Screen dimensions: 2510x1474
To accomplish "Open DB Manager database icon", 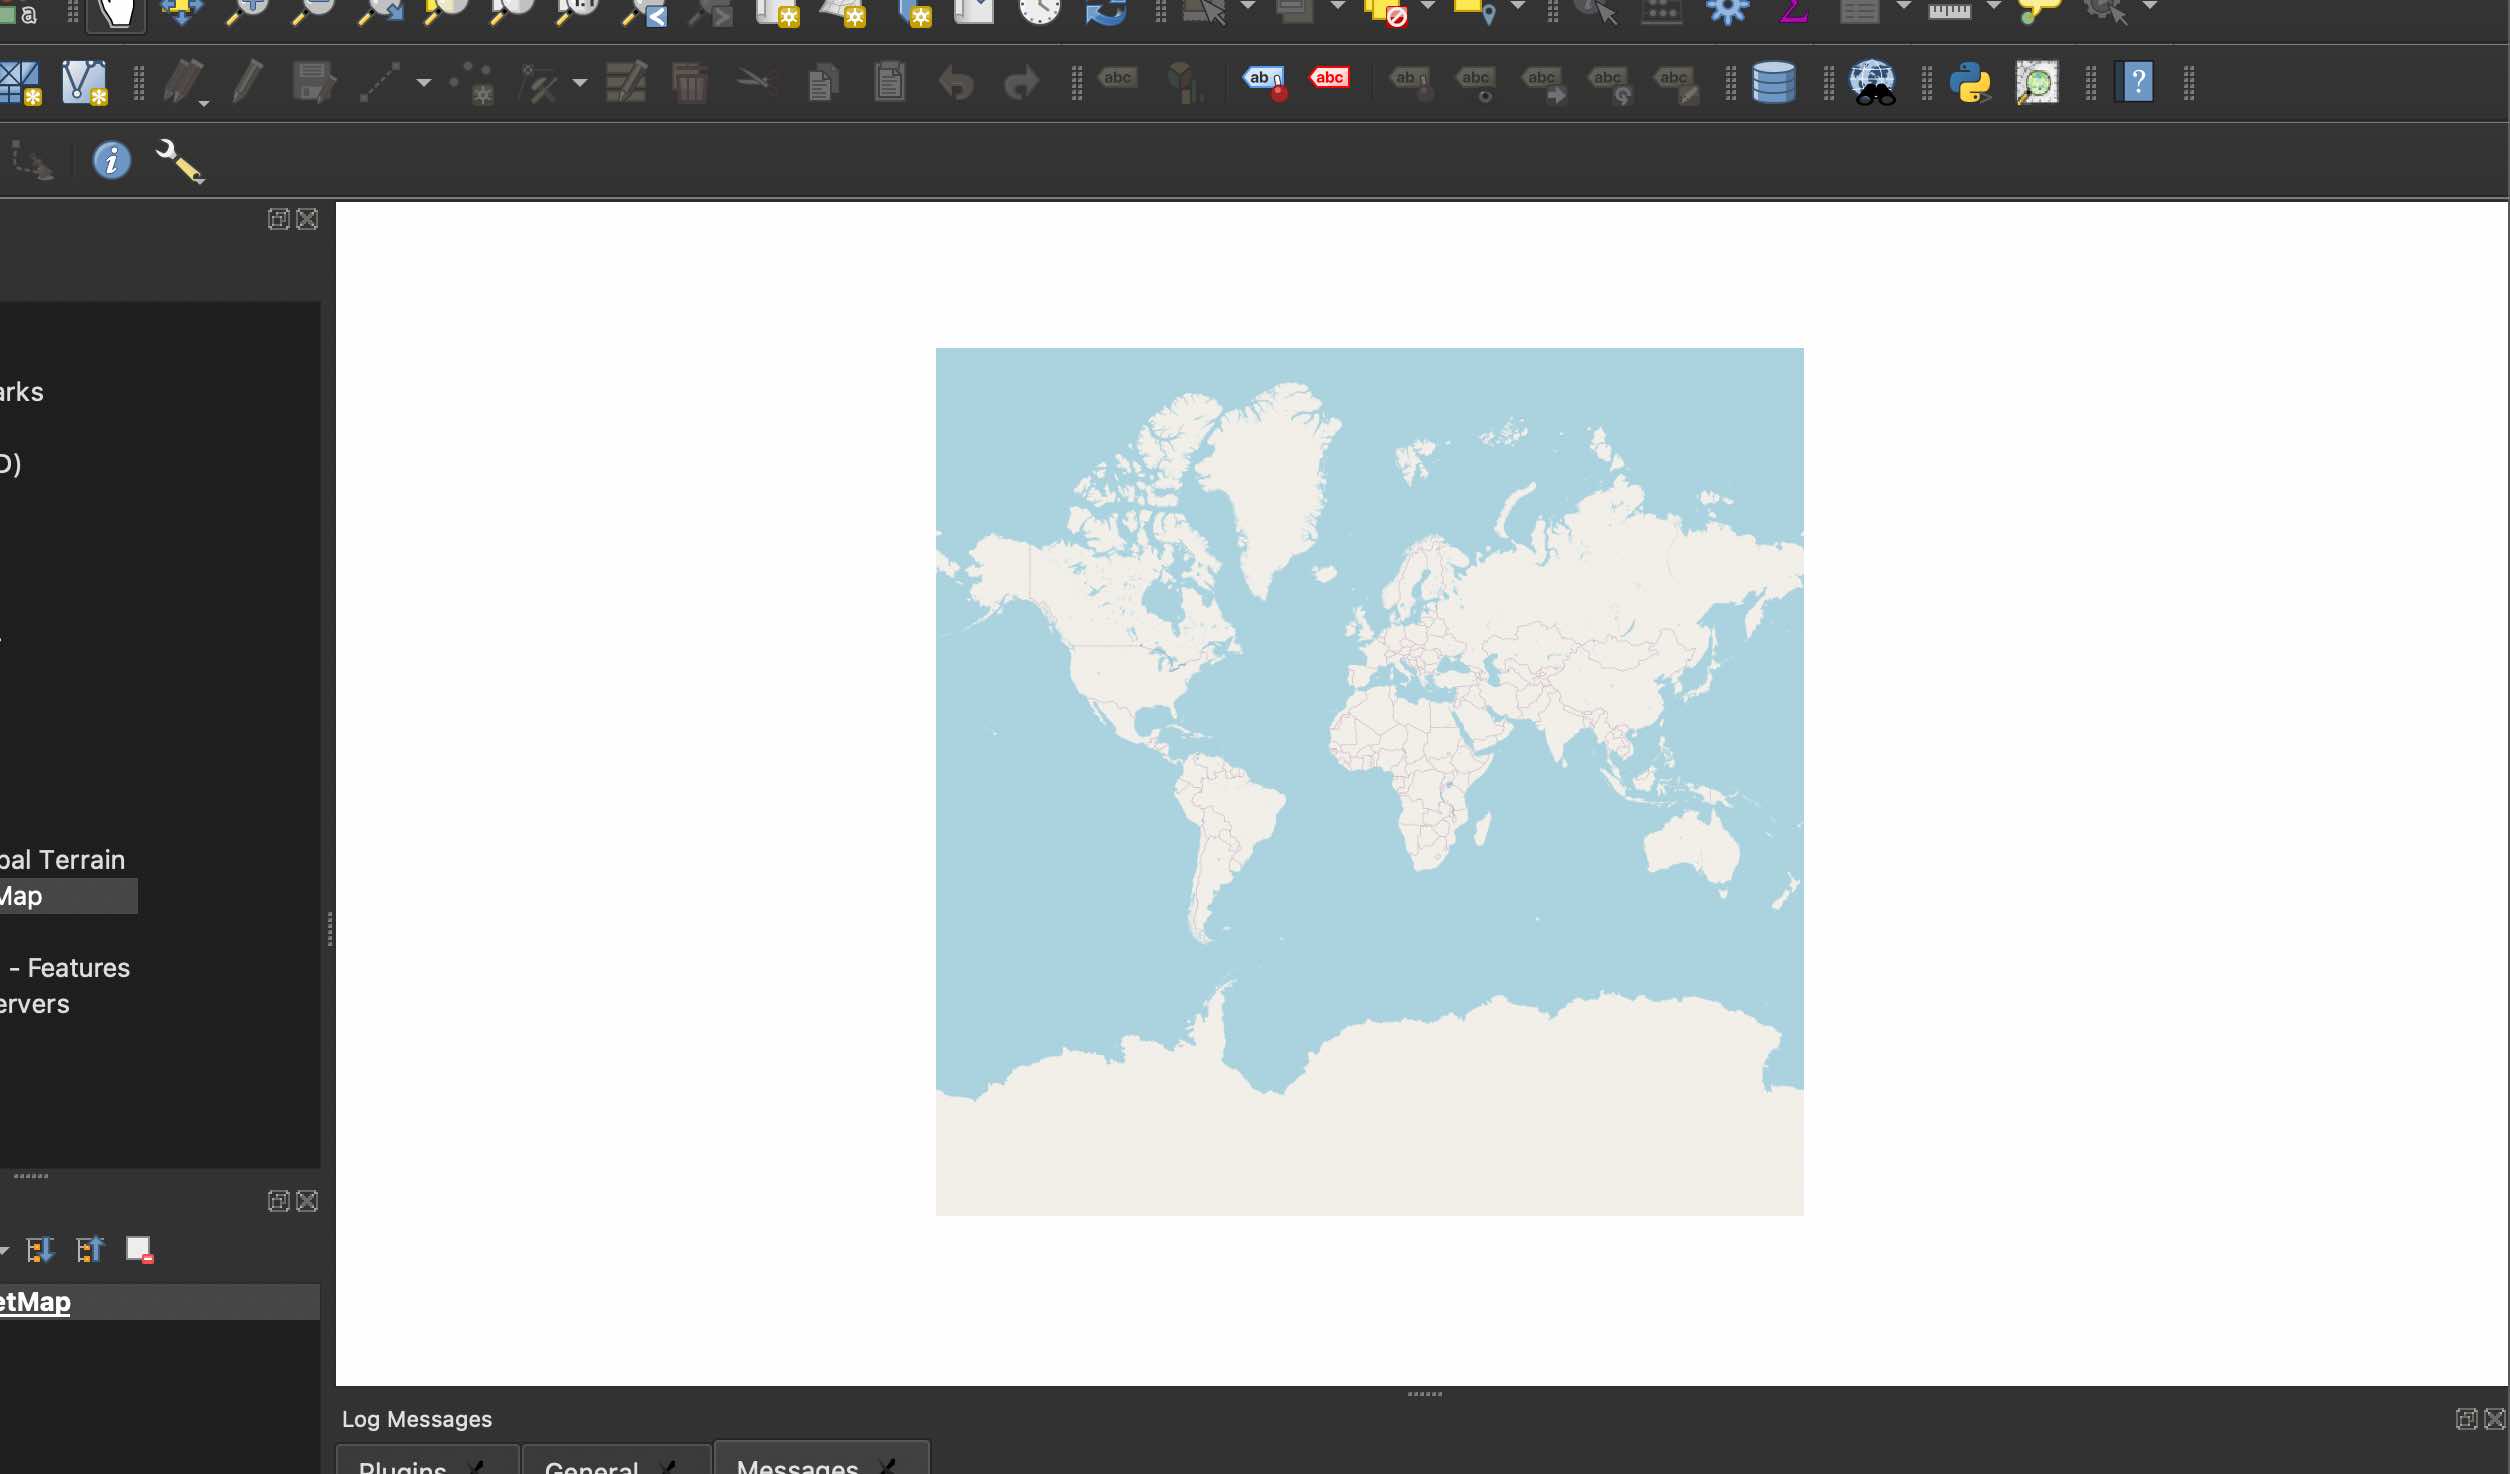I will pyautogui.click(x=1774, y=82).
